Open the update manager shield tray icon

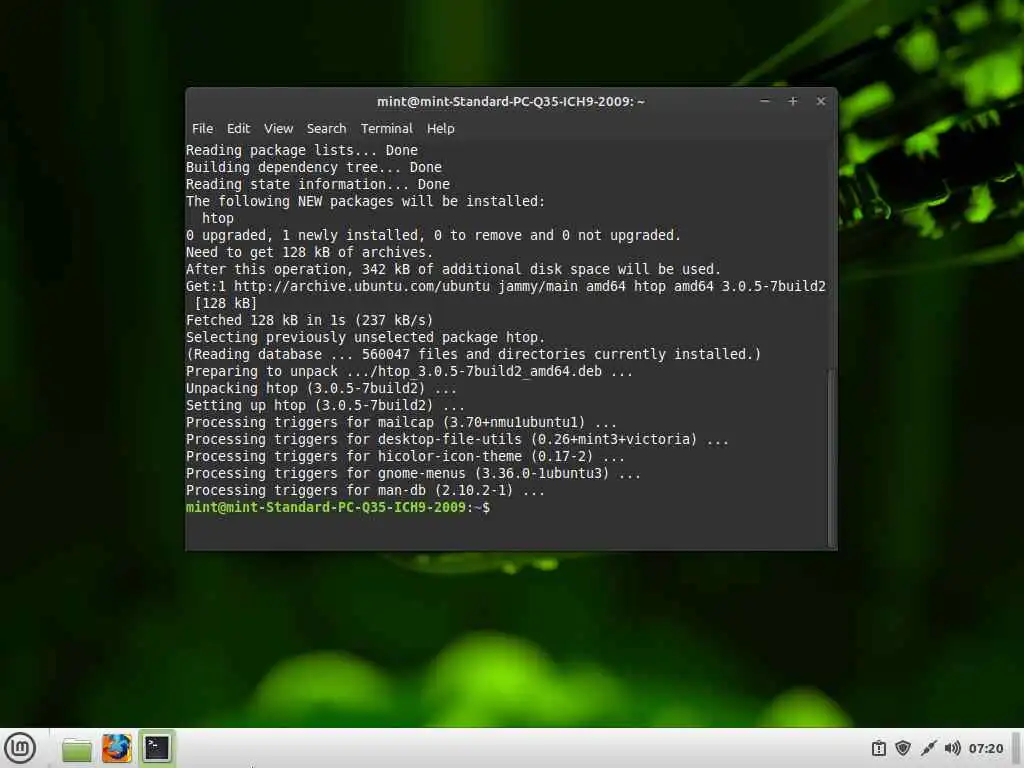(x=903, y=748)
